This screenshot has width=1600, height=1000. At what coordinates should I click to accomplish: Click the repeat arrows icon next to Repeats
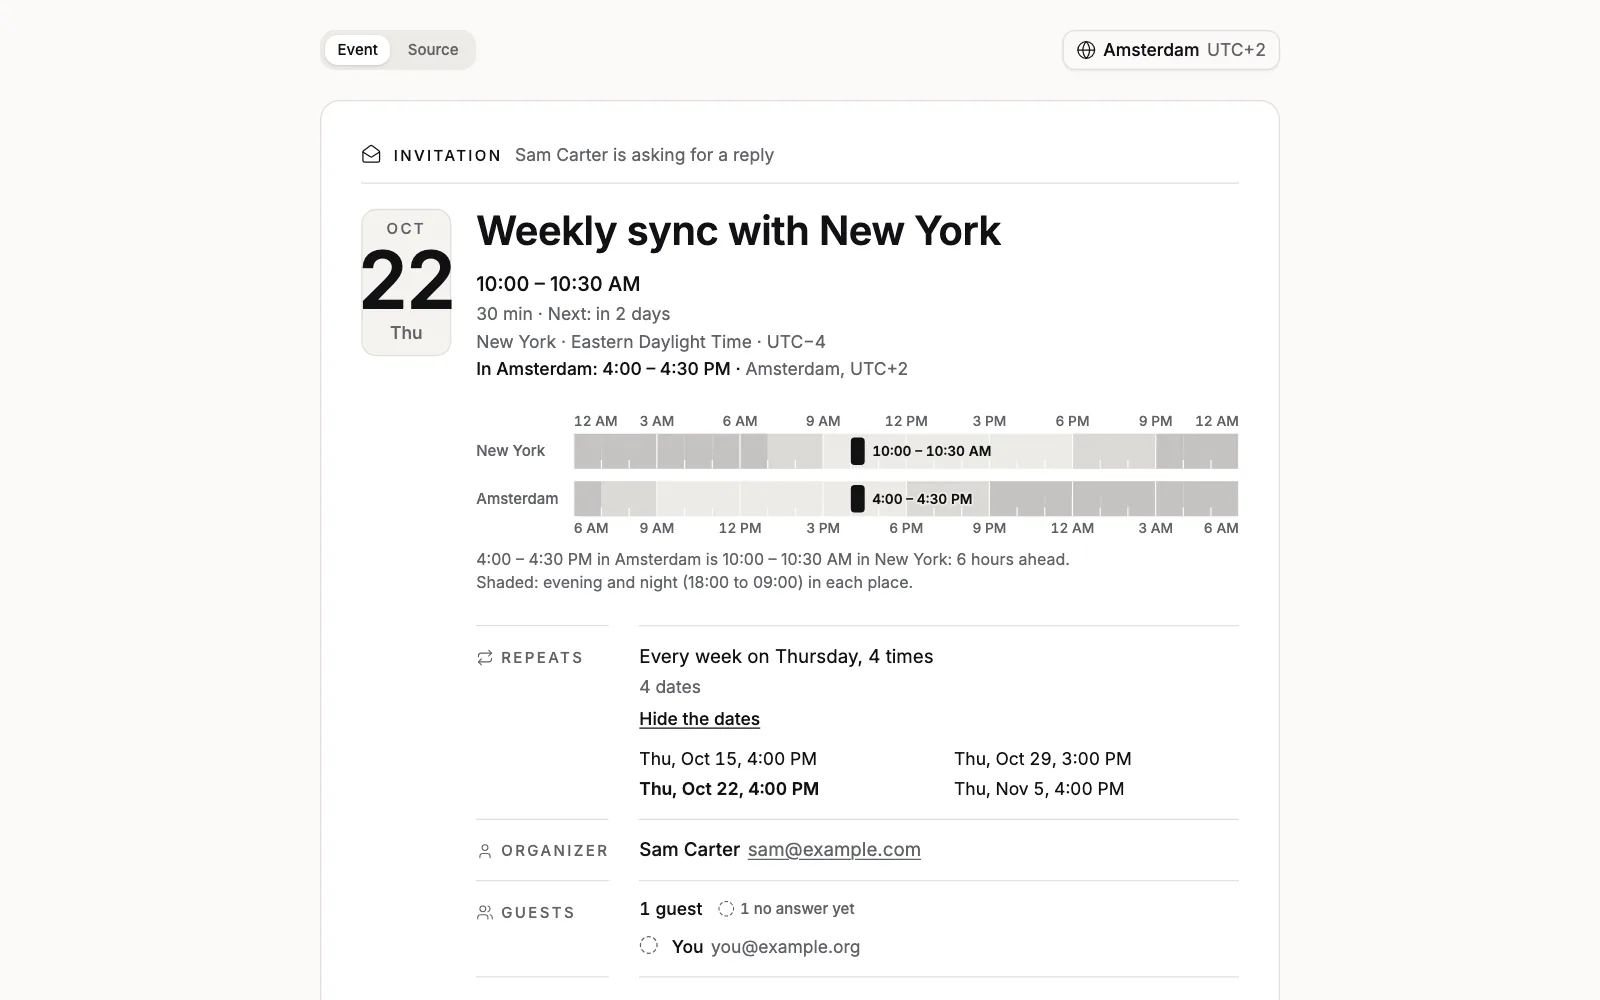pos(485,658)
